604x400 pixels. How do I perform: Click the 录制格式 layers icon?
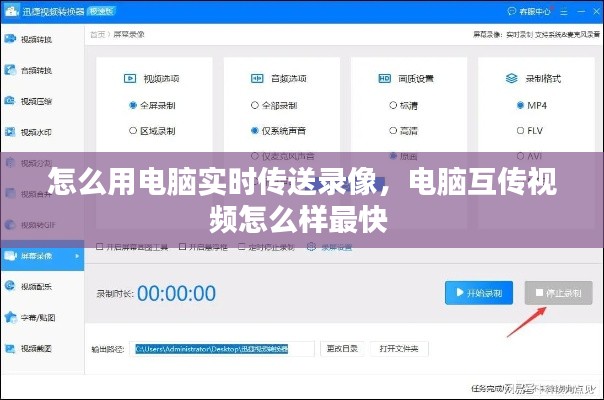click(512, 79)
